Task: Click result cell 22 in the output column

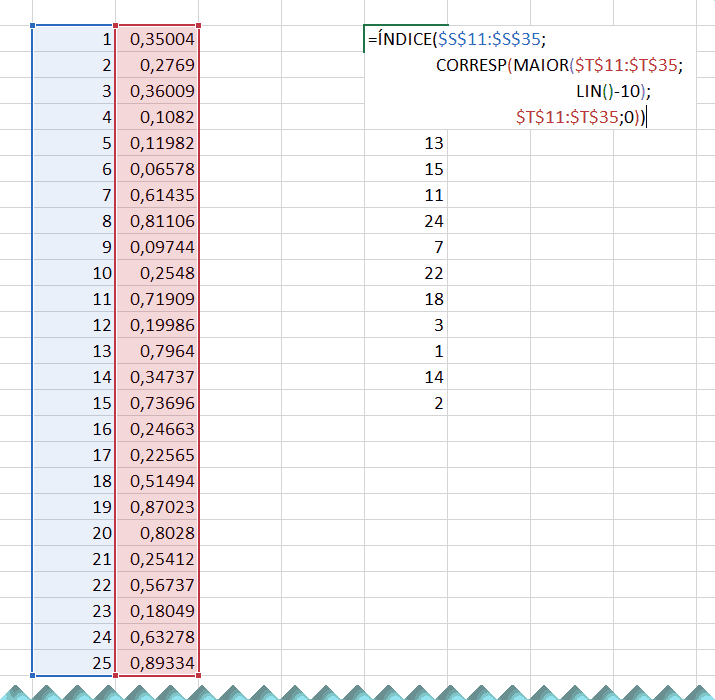Action: tap(433, 273)
